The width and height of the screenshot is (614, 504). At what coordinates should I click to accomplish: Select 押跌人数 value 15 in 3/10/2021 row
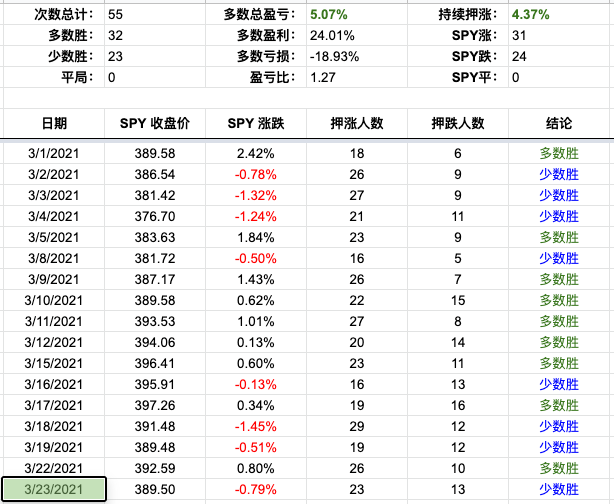[x=458, y=300]
